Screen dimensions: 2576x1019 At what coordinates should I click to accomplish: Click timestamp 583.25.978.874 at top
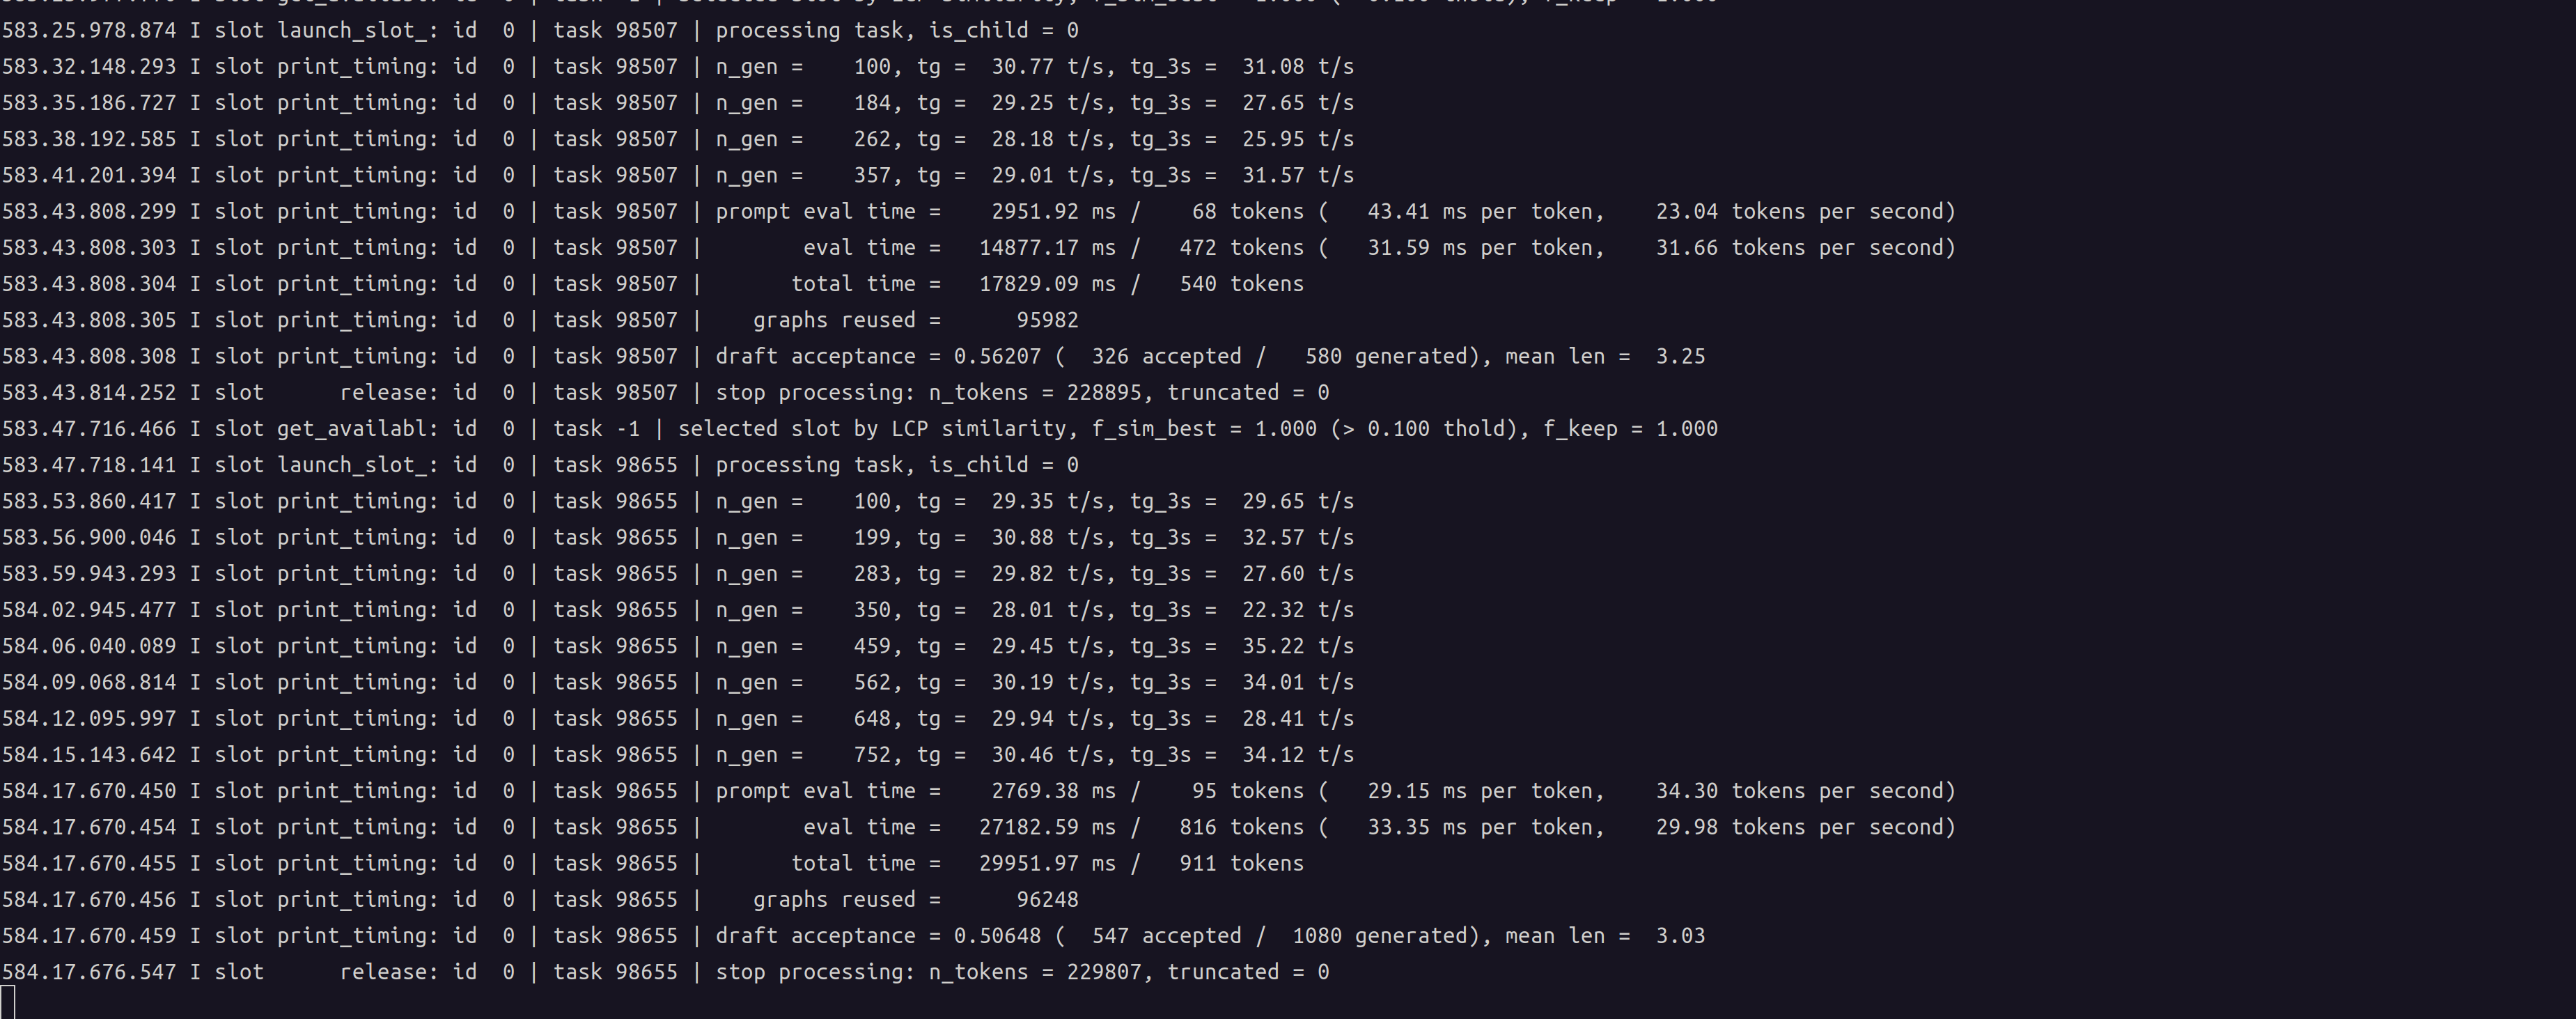click(x=89, y=30)
